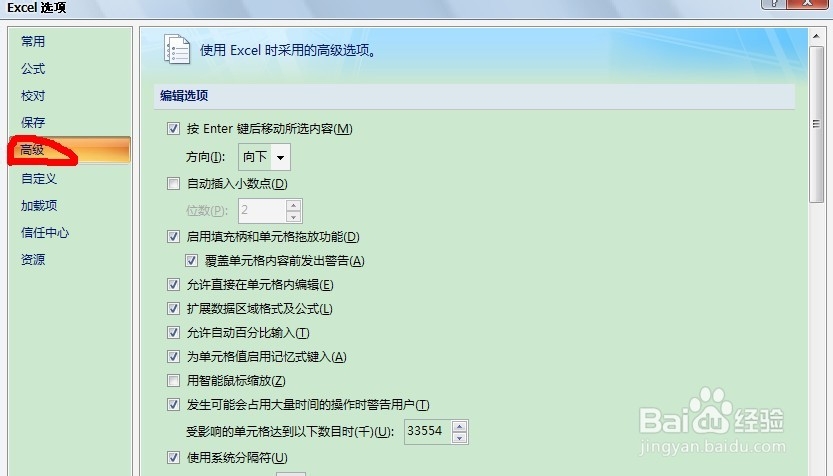The width and height of the screenshot is (833, 476).
Task: Enable 自动插入小数点 checkbox
Action: [x=173, y=184]
